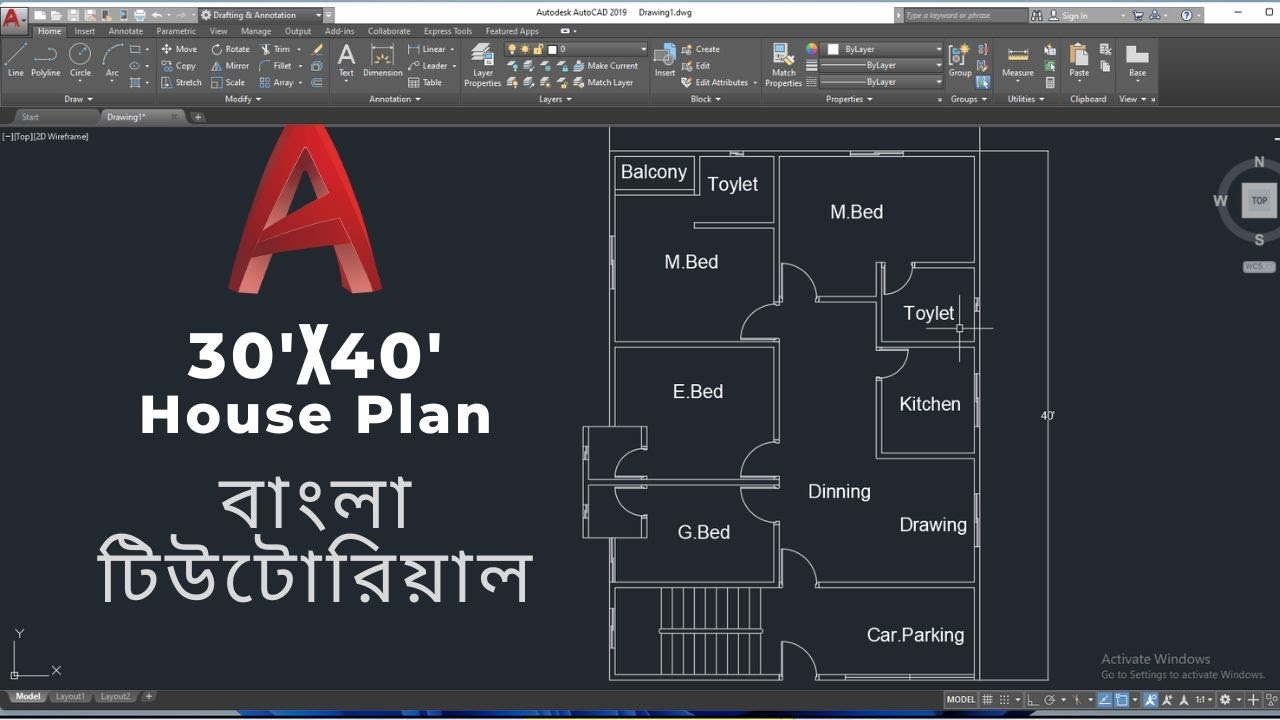Open the Express Tools ribbon tab

point(448,31)
